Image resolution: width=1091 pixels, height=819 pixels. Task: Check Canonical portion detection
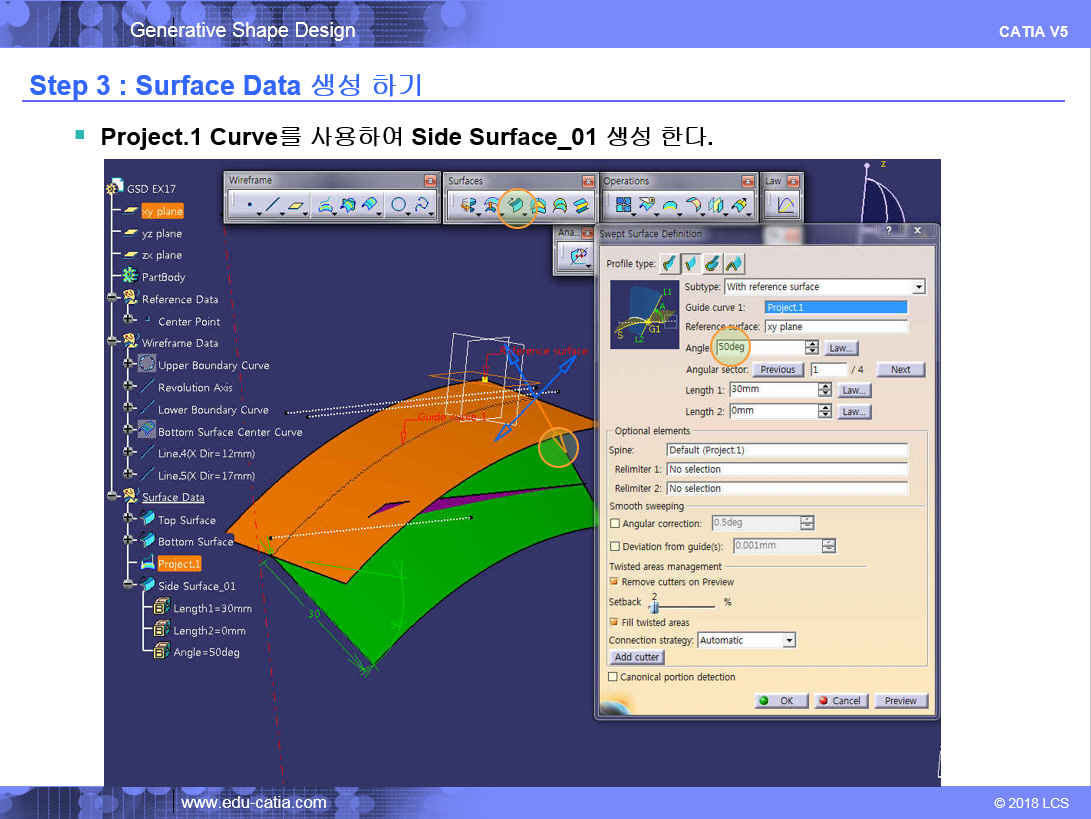click(613, 677)
